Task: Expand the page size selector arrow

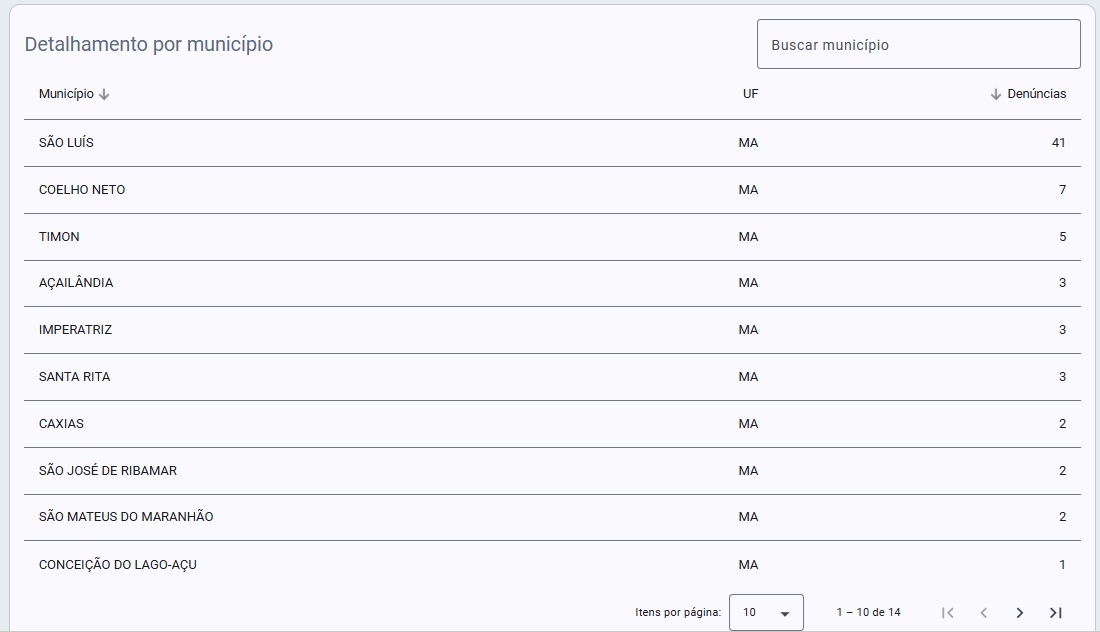Action: (785, 614)
